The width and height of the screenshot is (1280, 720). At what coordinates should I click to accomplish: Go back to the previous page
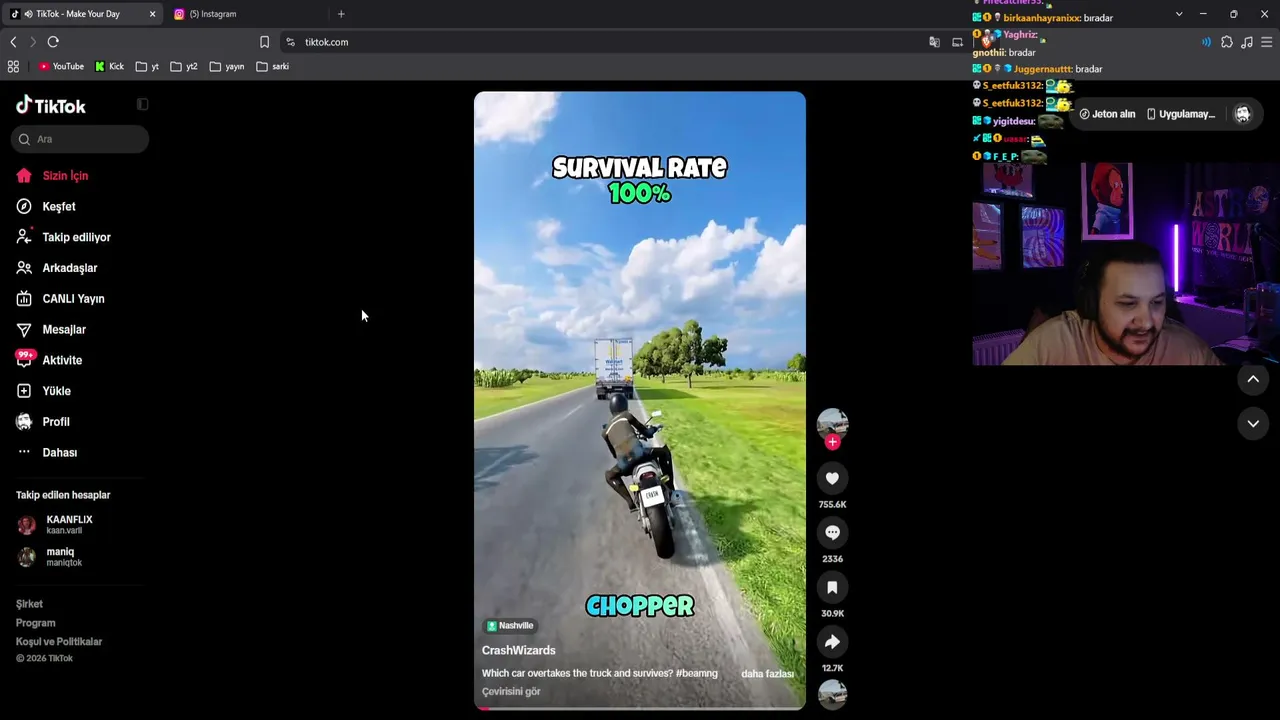13,42
